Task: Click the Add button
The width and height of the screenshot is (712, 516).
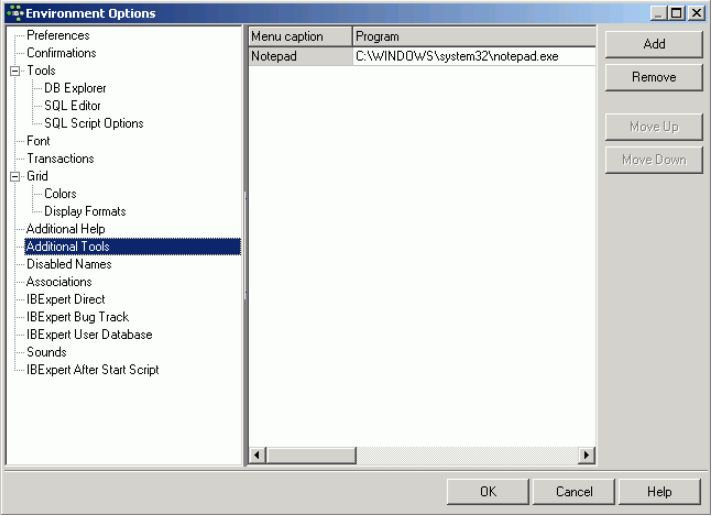Action: point(654,44)
